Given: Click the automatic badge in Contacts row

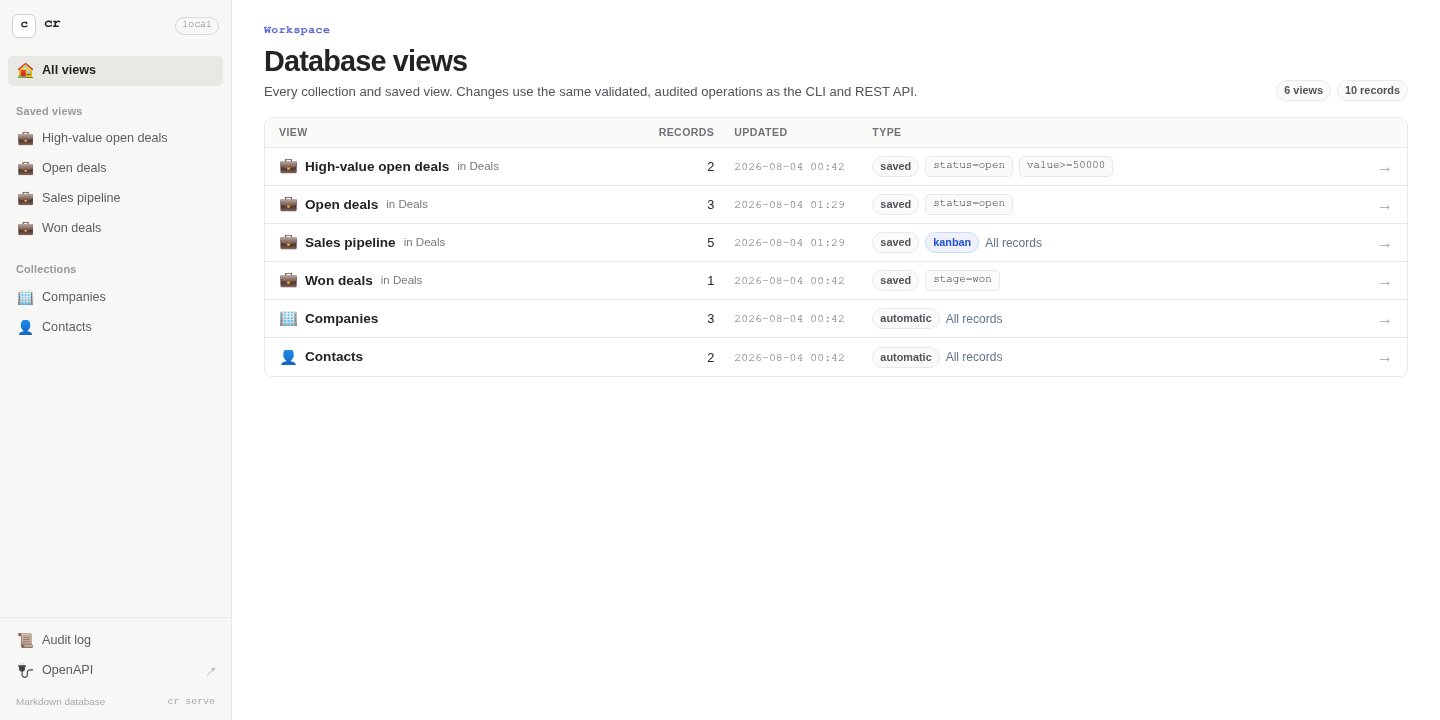Looking at the screenshot, I should click(906, 357).
